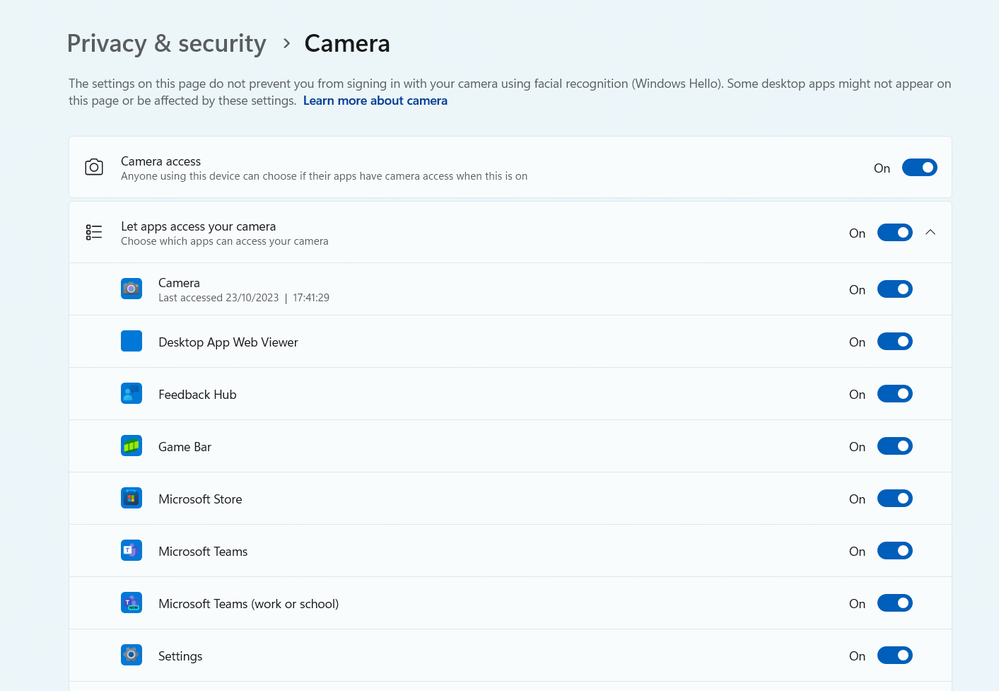Click the Camera app icon
999x691 pixels.
131,288
